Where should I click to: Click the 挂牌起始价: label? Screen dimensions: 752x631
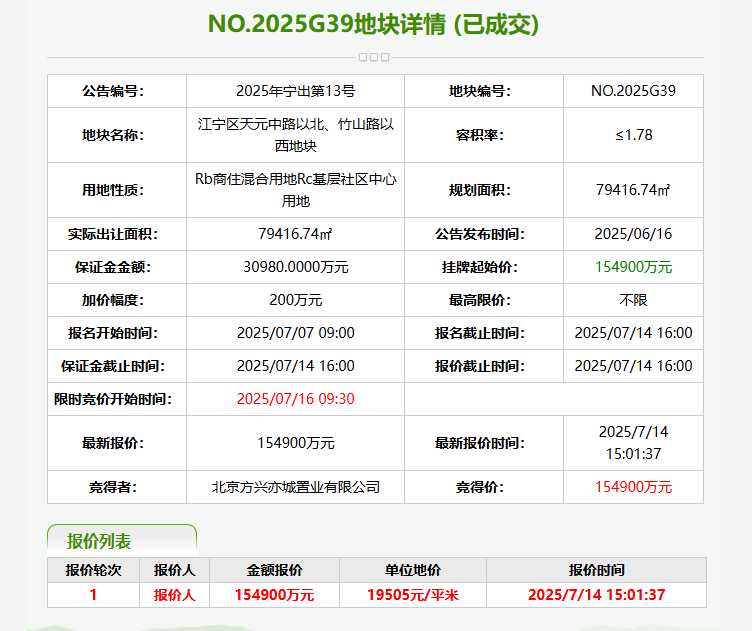point(480,267)
